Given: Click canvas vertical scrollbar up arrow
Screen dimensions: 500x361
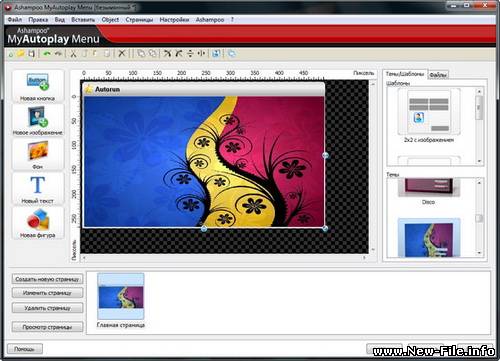Looking at the screenshot, I should click(x=373, y=84).
